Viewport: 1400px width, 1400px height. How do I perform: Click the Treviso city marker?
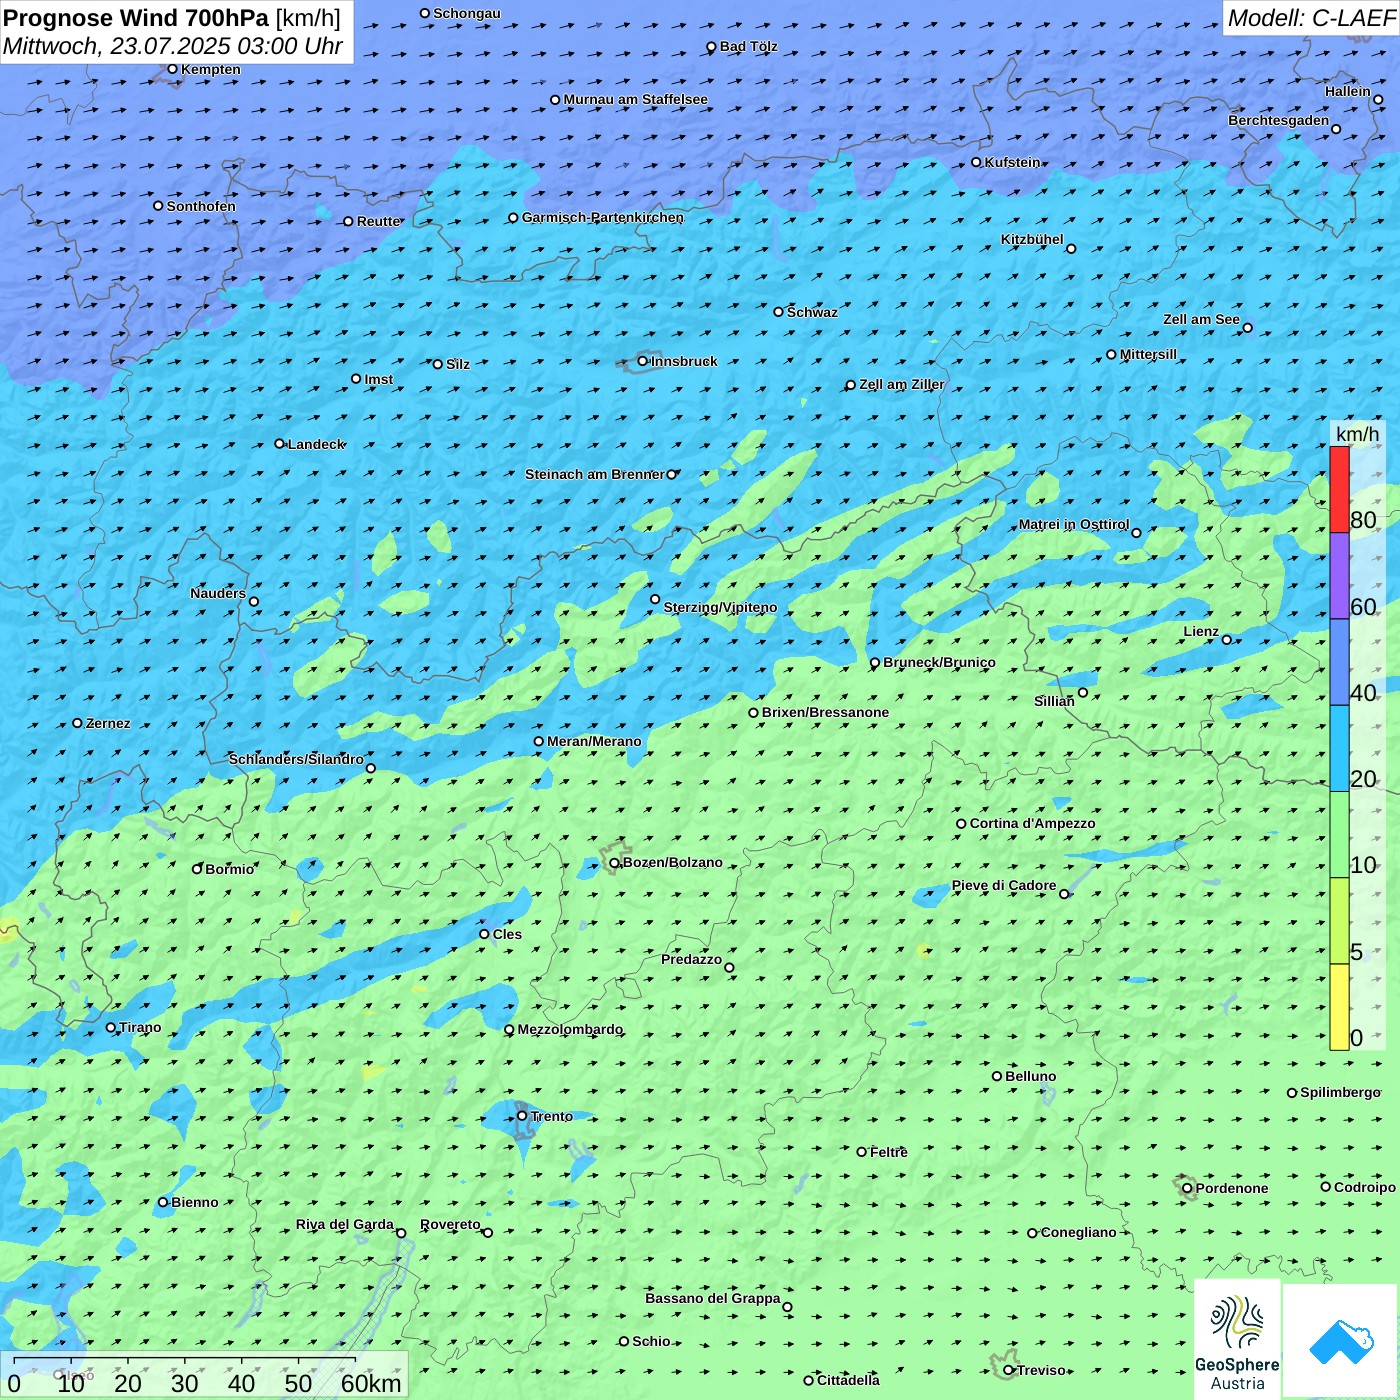[x=1009, y=1370]
